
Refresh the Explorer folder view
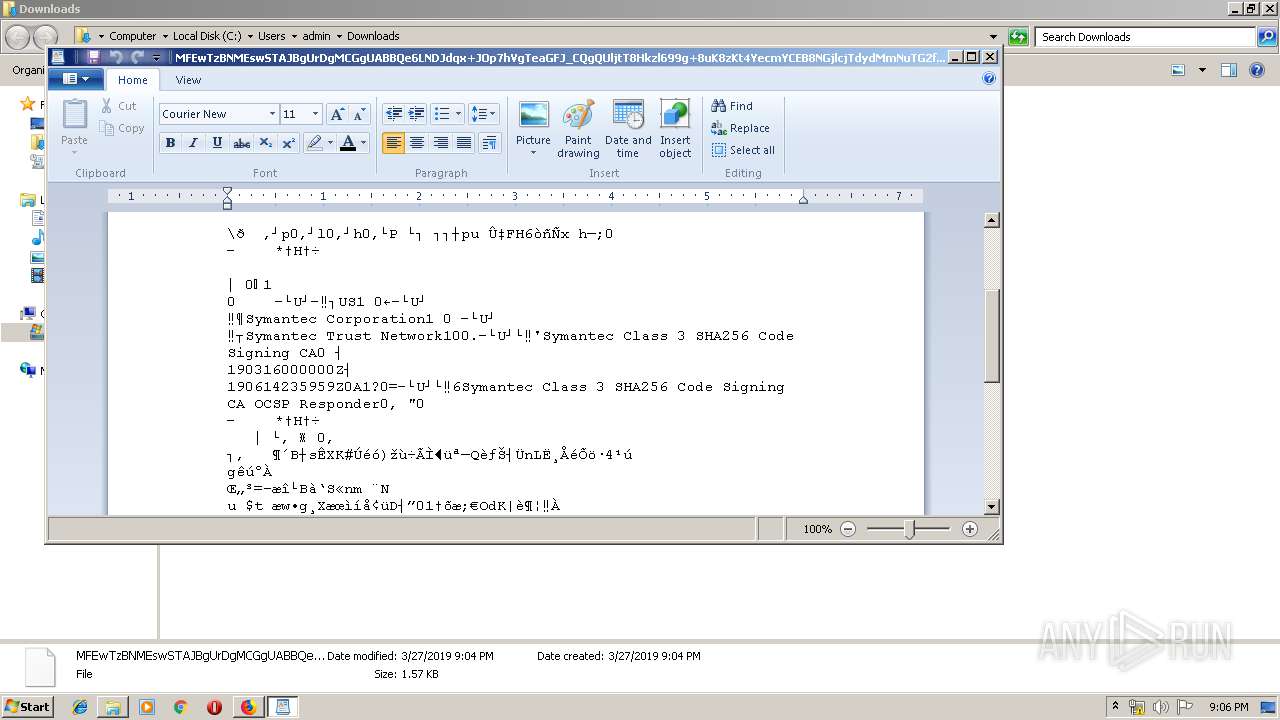1018,37
